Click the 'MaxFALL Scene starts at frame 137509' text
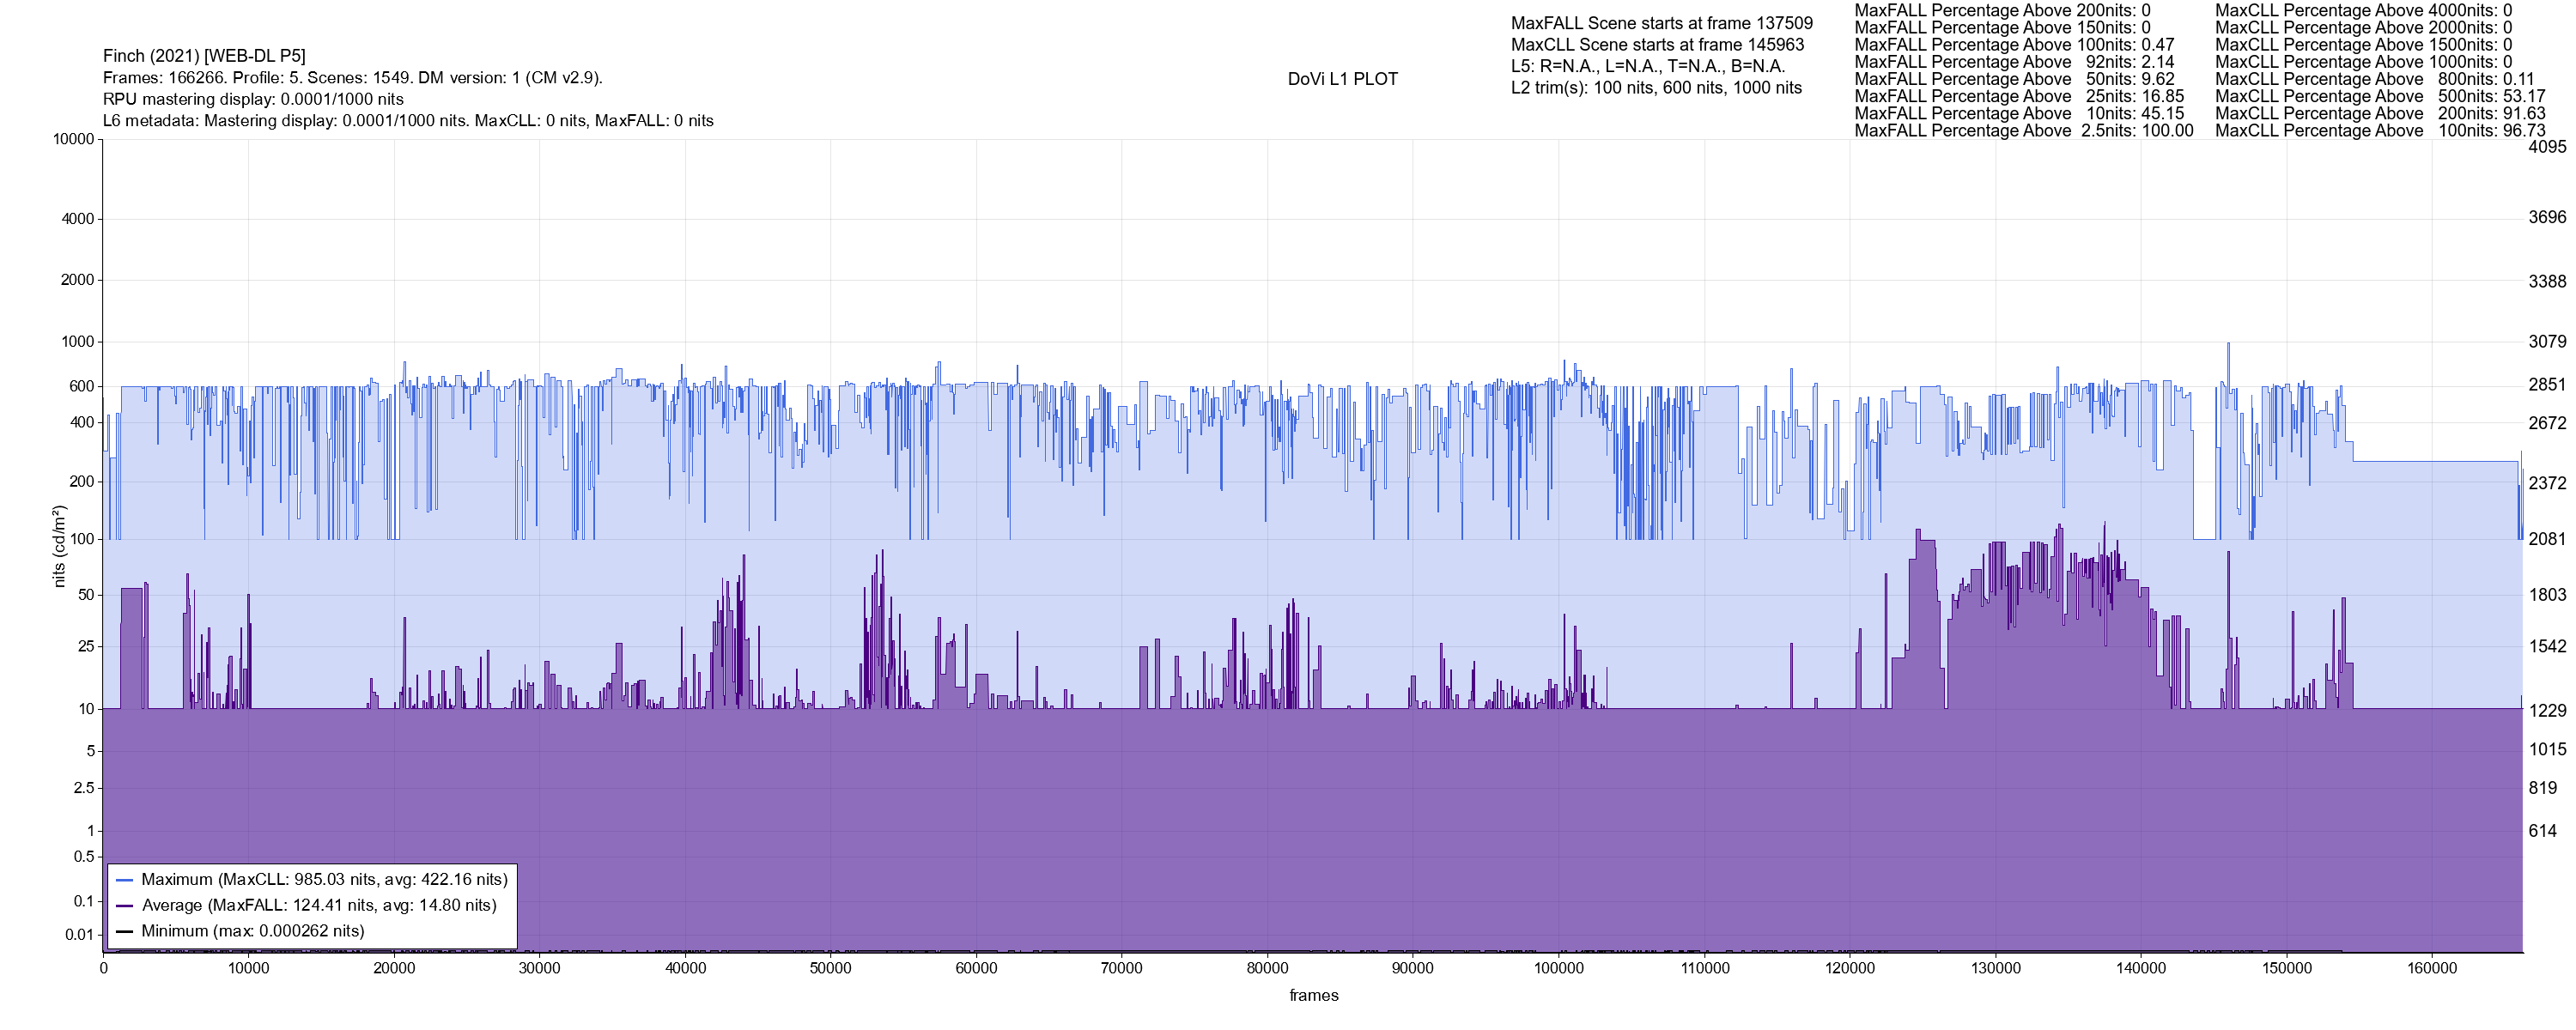The image size is (2576, 1030). (x=1661, y=23)
